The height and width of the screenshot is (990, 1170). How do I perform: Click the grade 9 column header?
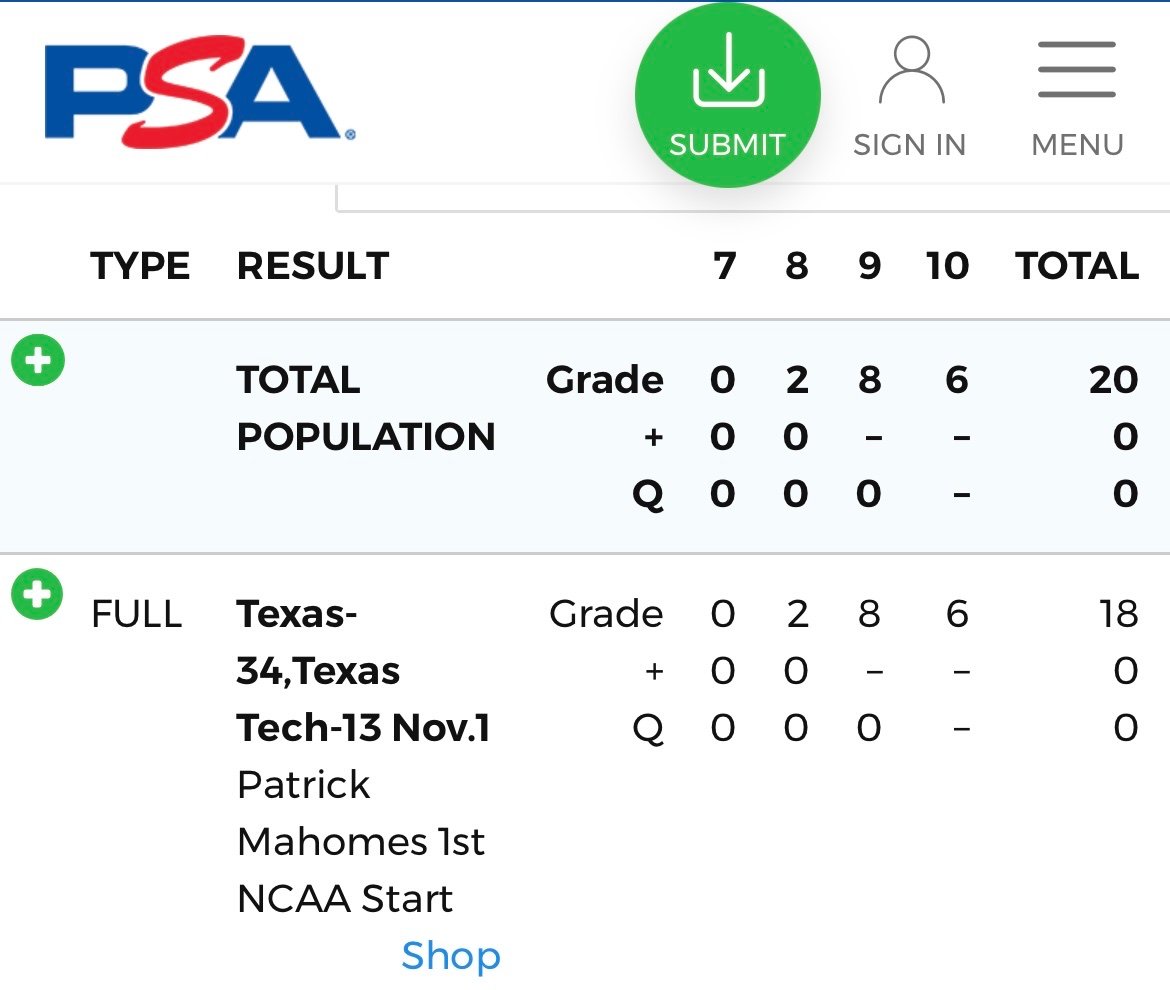point(870,266)
